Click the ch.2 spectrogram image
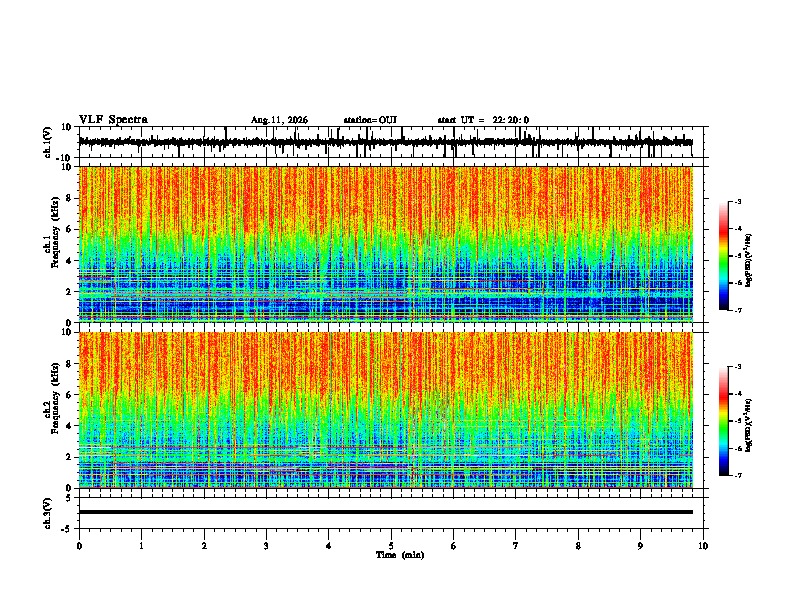This screenshot has width=792, height=612. (x=386, y=410)
